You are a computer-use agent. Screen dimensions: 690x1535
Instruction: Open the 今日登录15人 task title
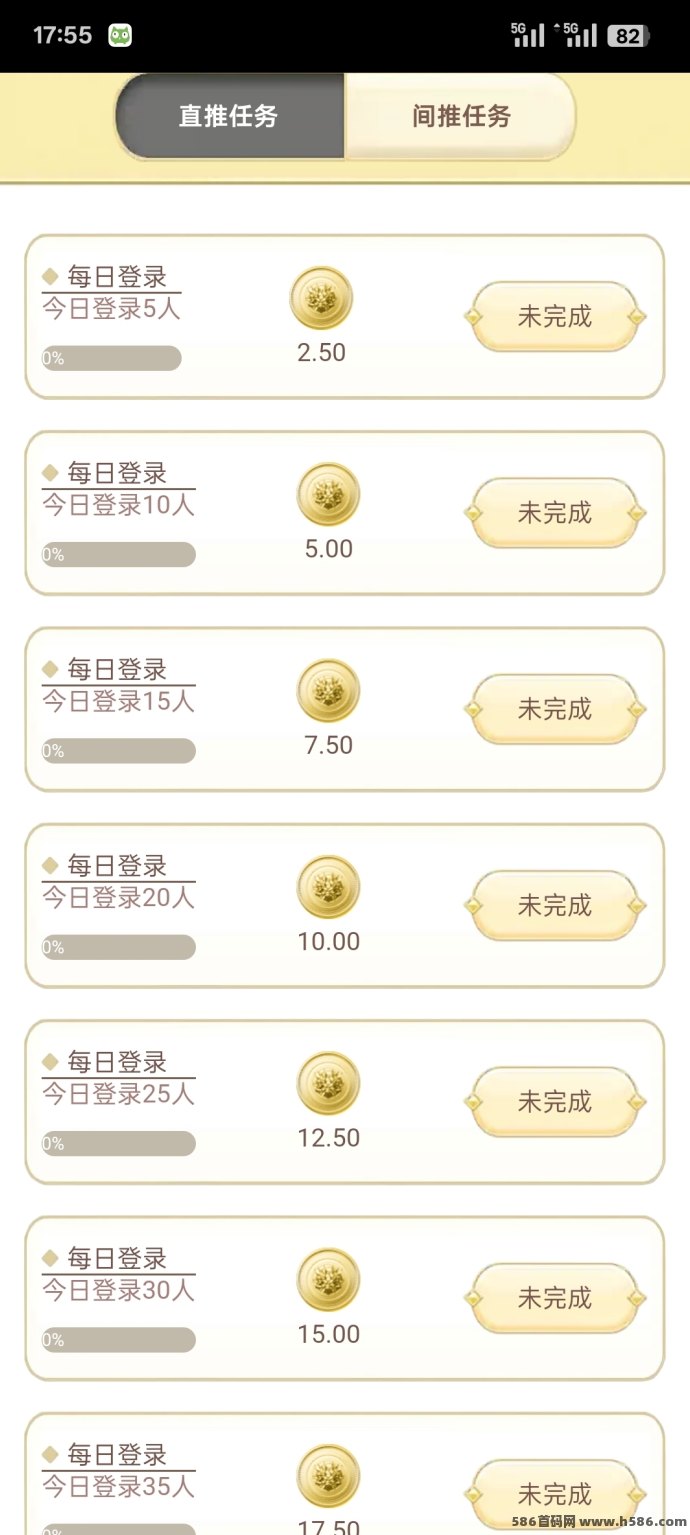pos(118,701)
